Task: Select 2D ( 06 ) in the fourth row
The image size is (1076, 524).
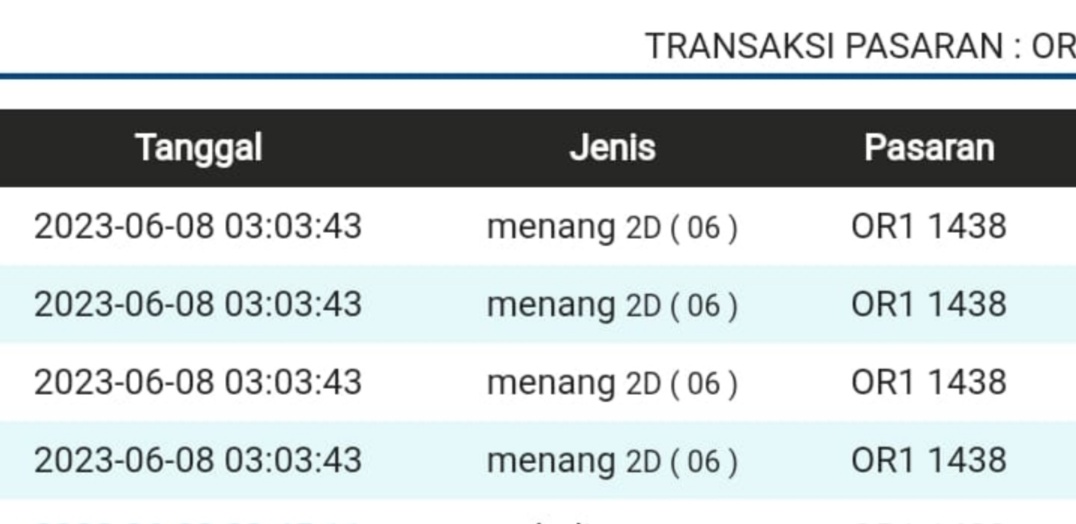Action: tap(682, 461)
